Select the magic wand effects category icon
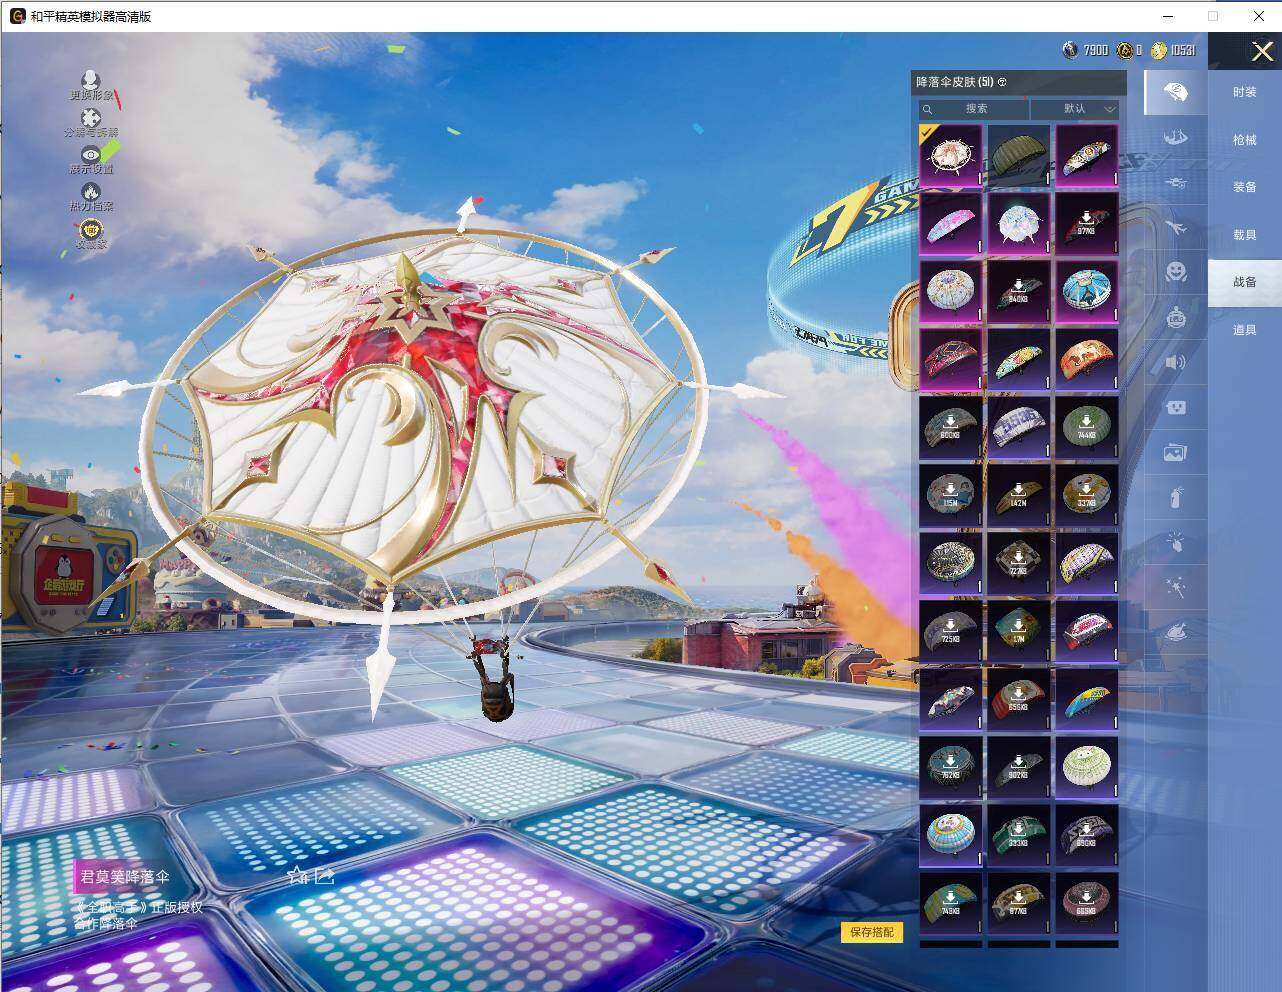Image resolution: width=1282 pixels, height=992 pixels. pyautogui.click(x=1176, y=588)
